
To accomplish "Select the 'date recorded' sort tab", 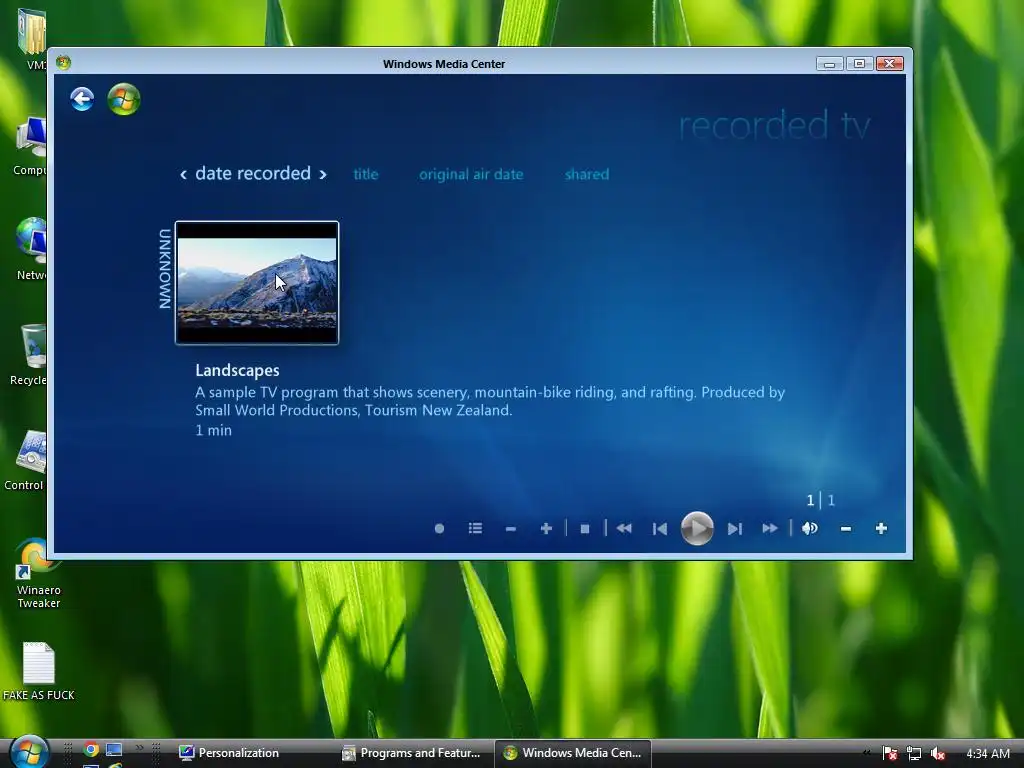I will coord(253,174).
